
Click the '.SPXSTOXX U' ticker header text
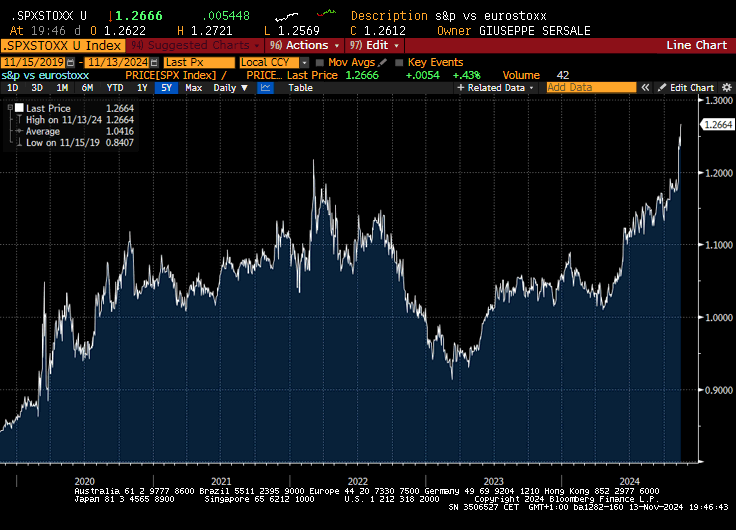pyautogui.click(x=49, y=16)
